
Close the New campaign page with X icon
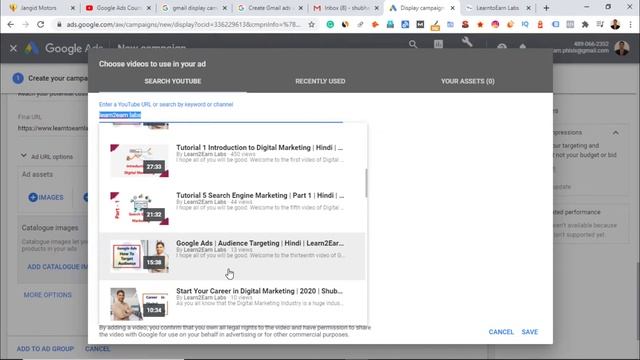click(x=13, y=48)
